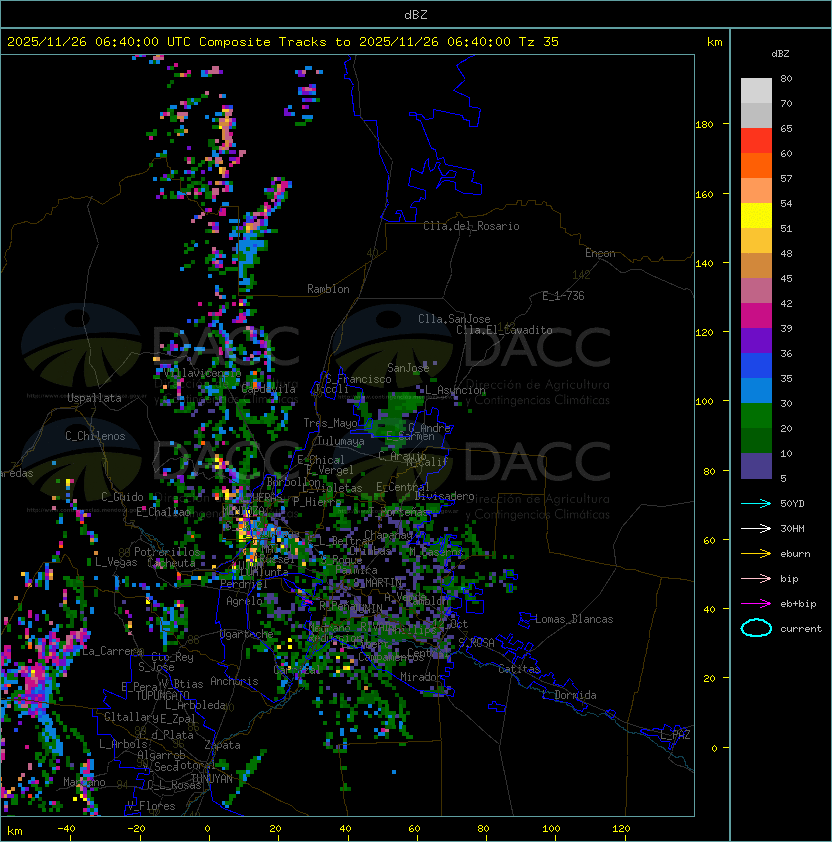Click the 'current' legend label
Viewport: 832px width, 842px height.
coord(801,629)
